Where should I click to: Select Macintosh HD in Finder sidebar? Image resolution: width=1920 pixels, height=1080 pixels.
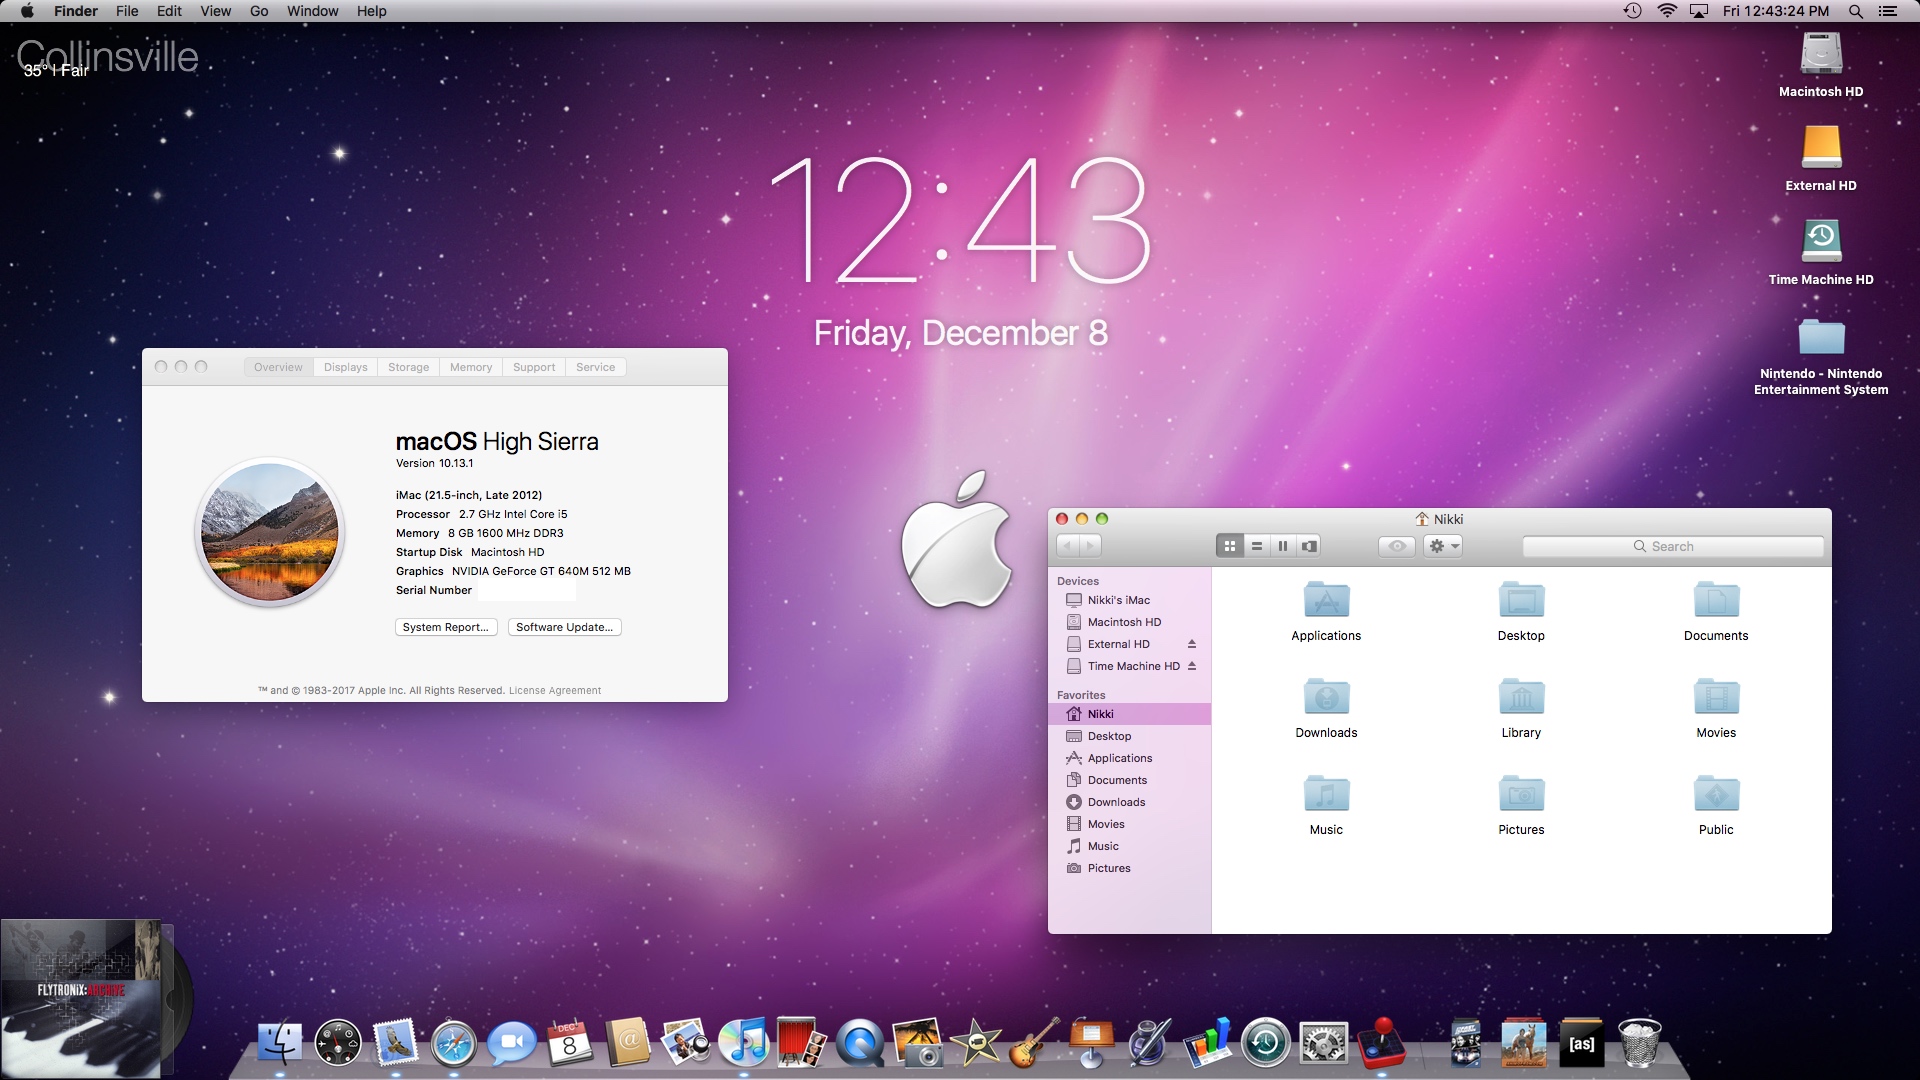click(x=1130, y=622)
